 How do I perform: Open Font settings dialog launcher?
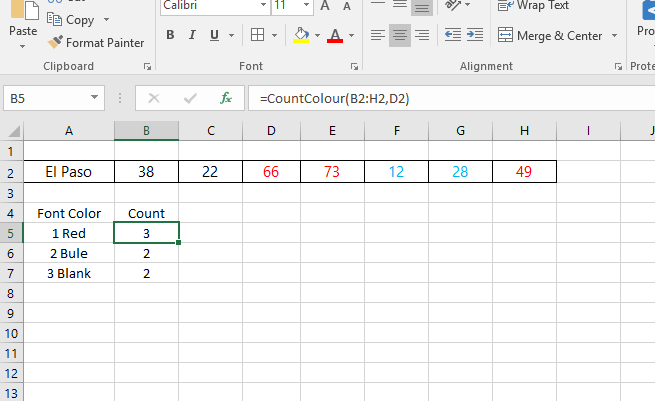click(x=354, y=66)
